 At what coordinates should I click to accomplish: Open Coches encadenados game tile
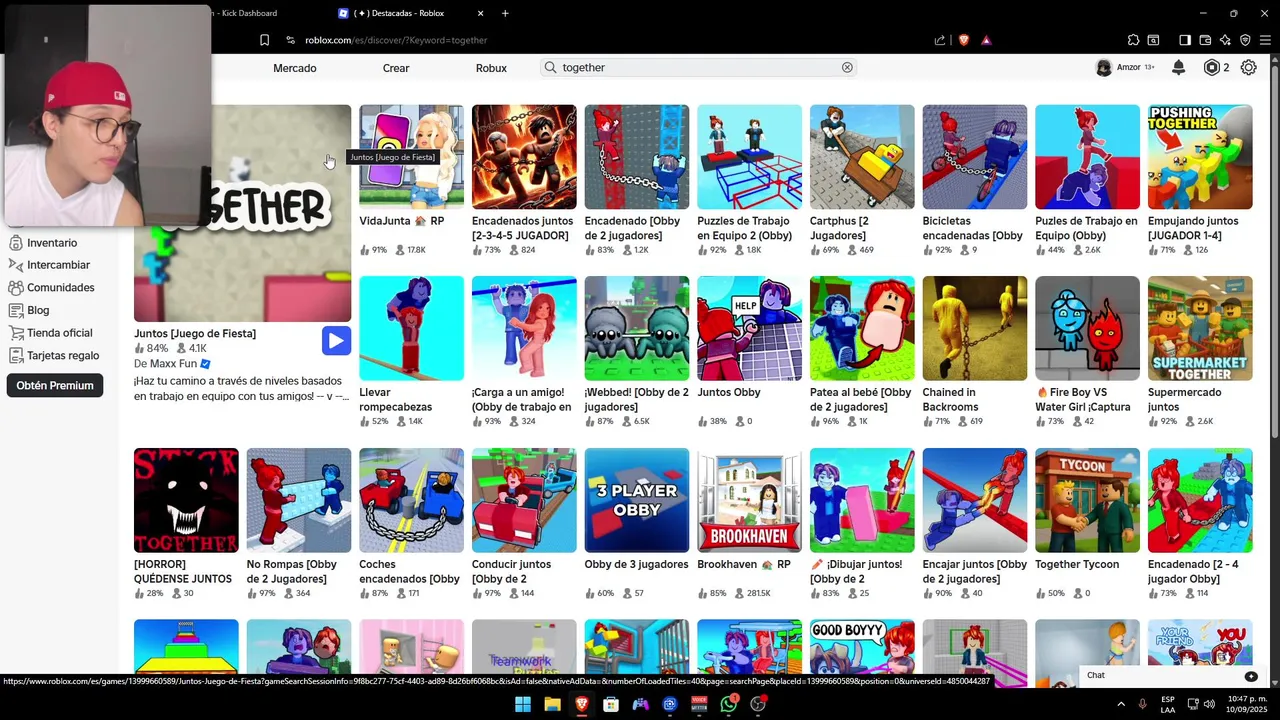(411, 524)
